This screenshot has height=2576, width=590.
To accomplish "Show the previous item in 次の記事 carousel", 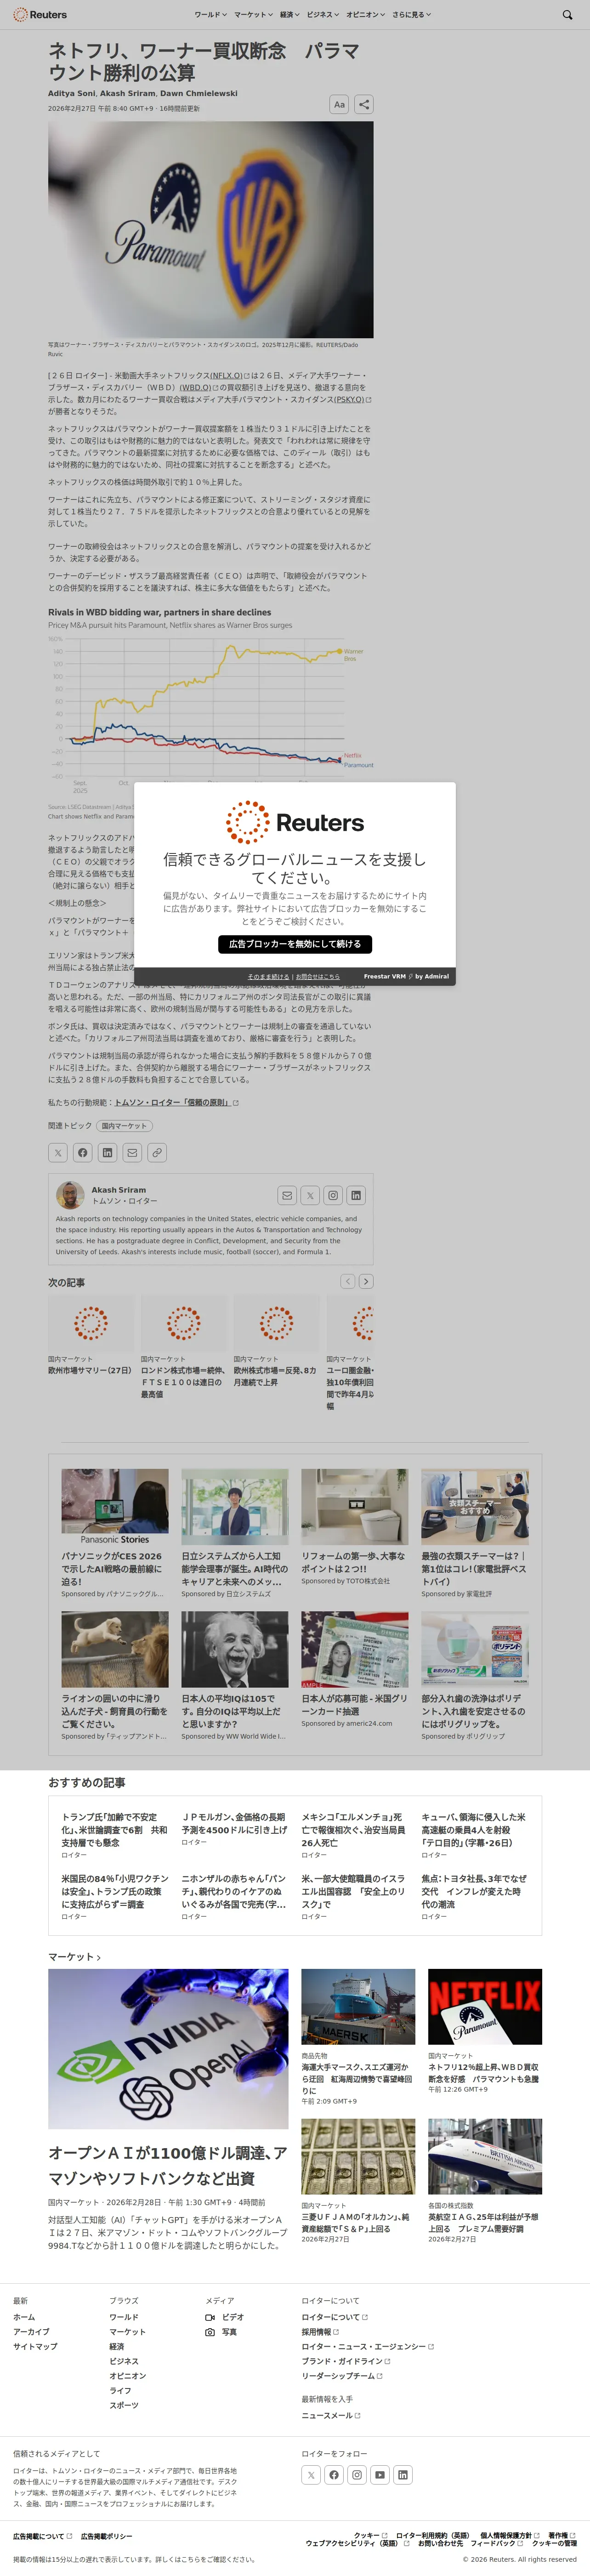I will (x=348, y=1281).
